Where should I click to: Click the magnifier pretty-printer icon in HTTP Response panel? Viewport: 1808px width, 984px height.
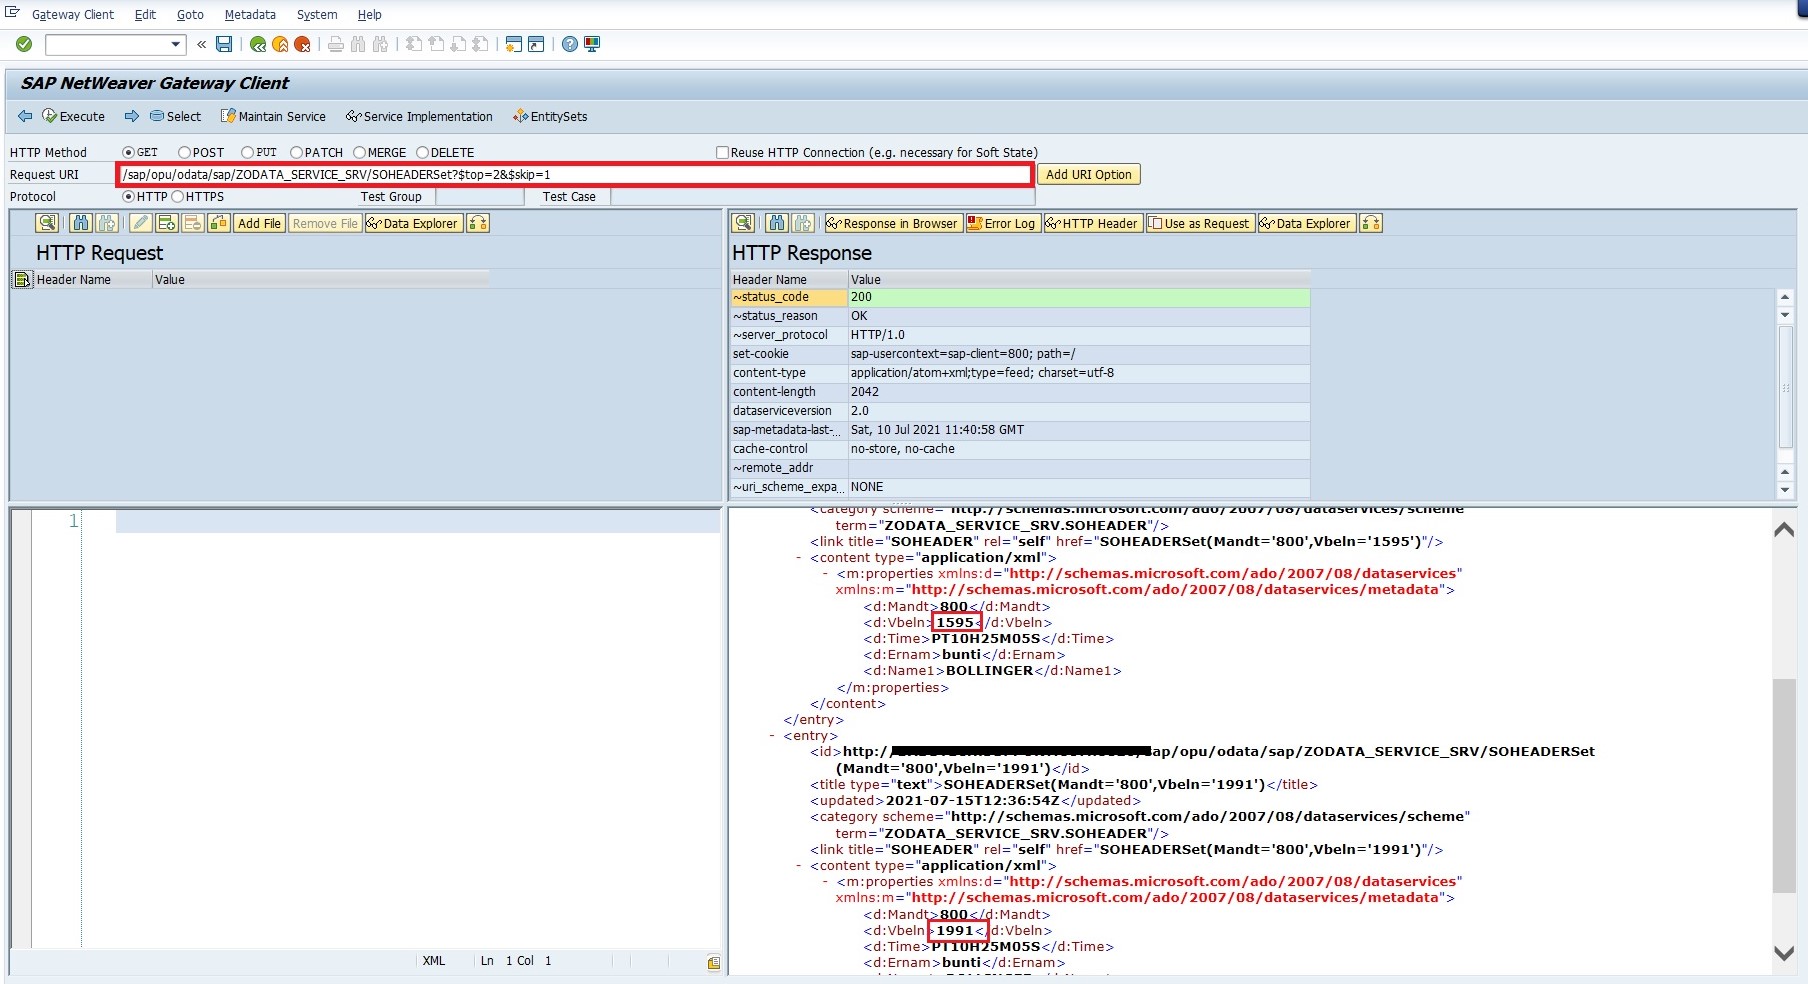(x=744, y=223)
